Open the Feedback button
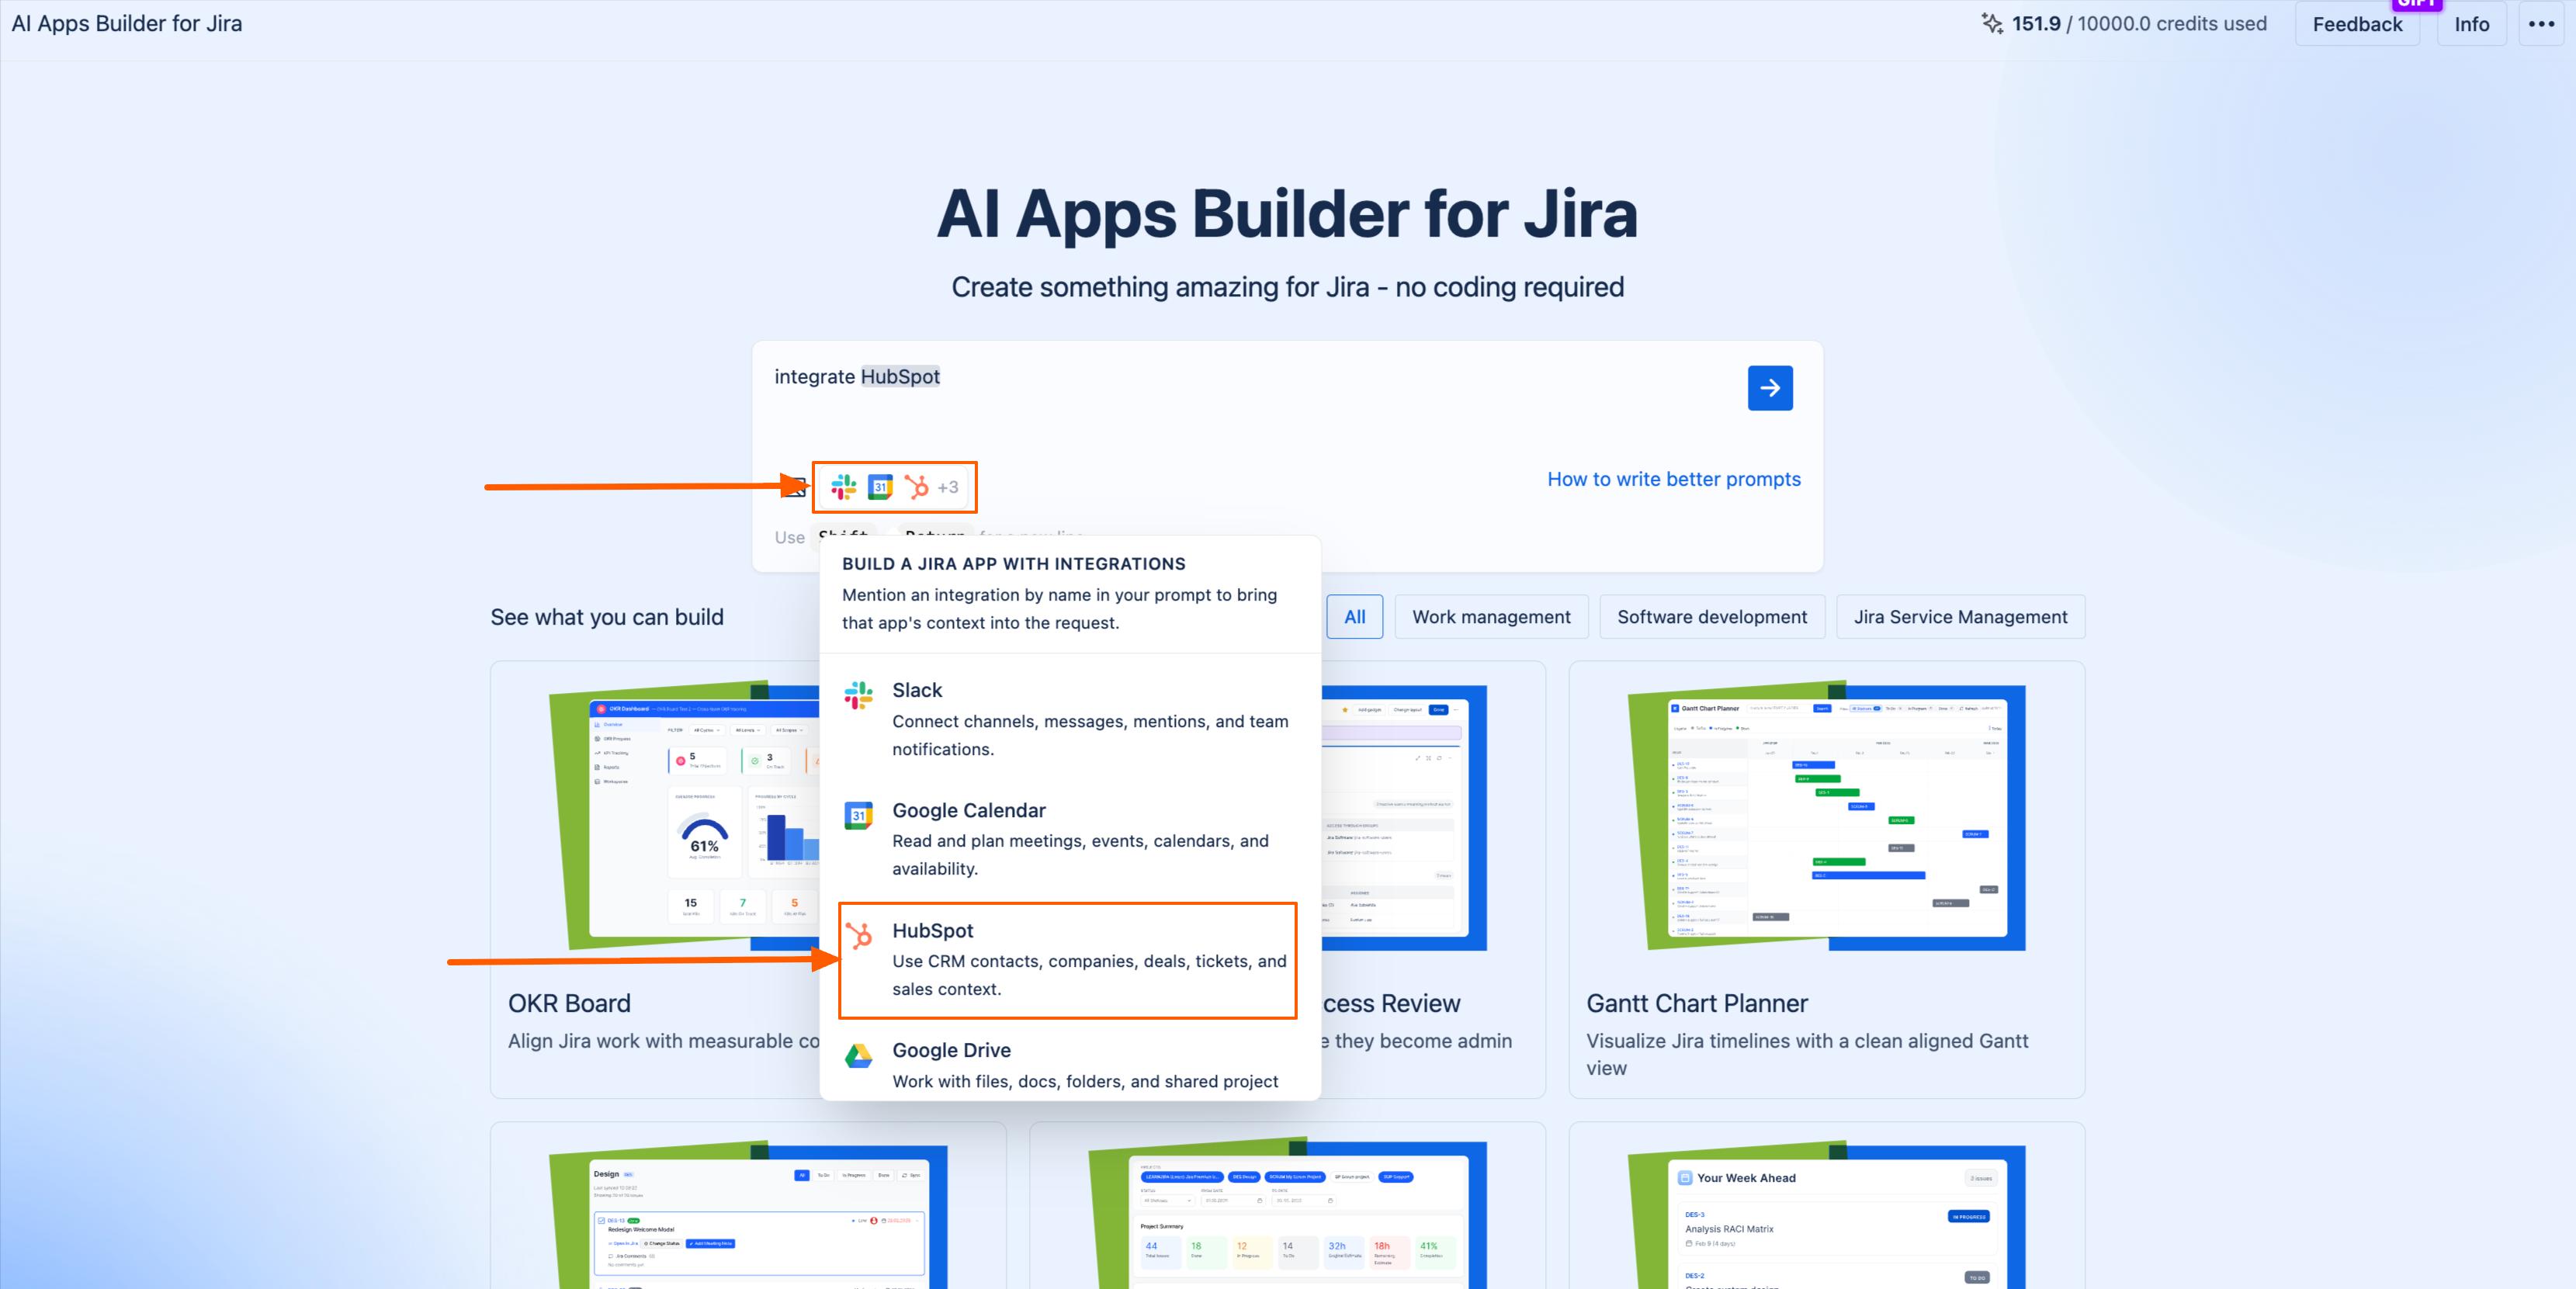This screenshot has width=2576, height=1289. tap(2357, 23)
